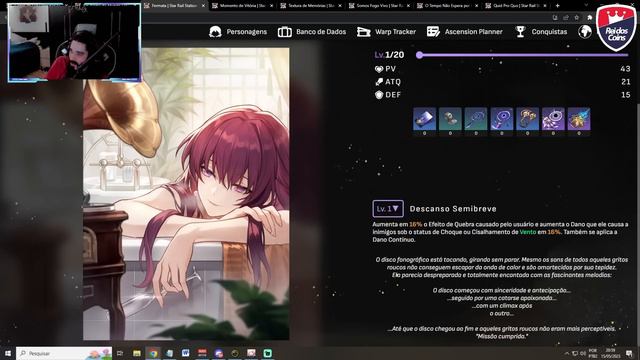Bookmark this page with star icon

tap(576, 18)
